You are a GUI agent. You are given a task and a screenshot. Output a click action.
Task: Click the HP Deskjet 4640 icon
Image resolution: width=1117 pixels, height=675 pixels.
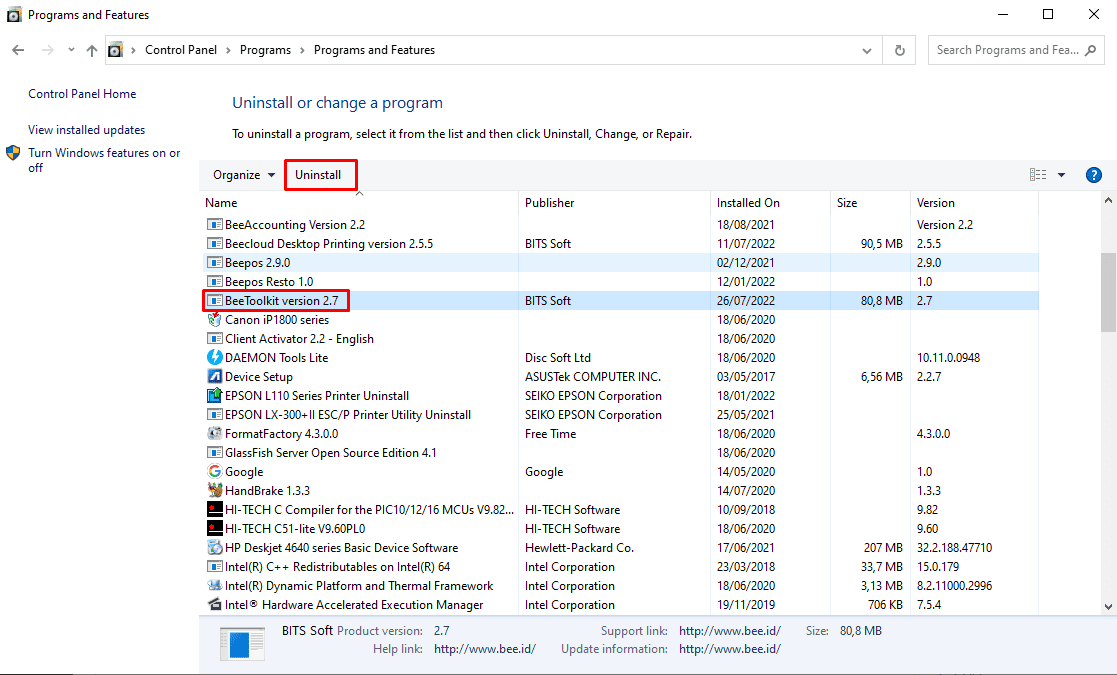[x=214, y=548]
